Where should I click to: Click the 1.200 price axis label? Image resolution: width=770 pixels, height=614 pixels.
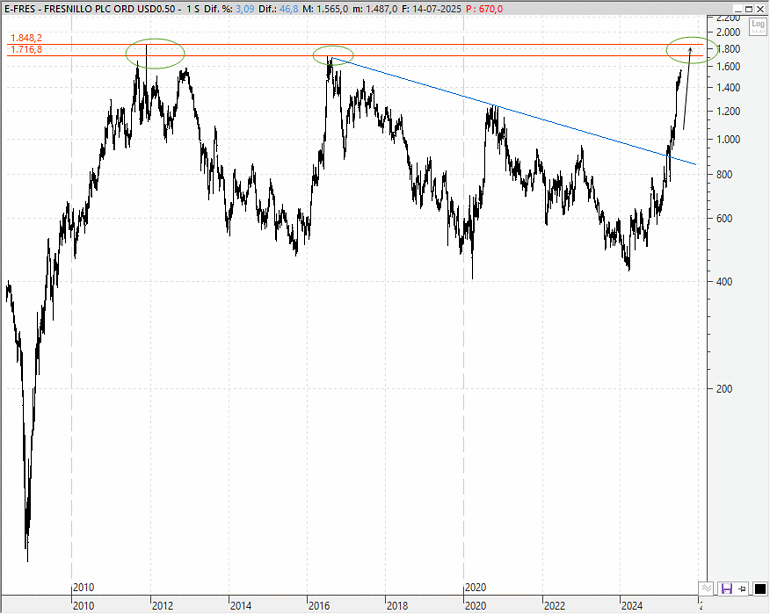pos(728,112)
